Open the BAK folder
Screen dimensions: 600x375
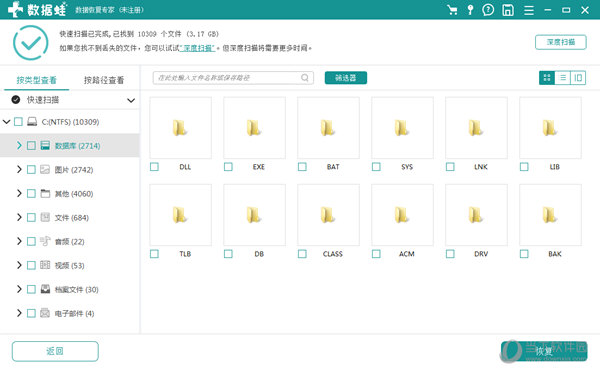550,215
